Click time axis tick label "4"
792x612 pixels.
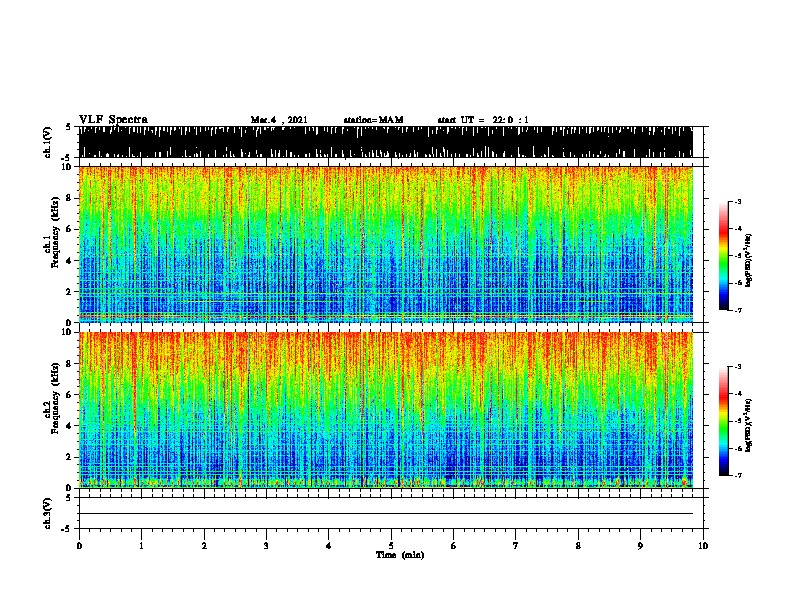click(x=329, y=546)
